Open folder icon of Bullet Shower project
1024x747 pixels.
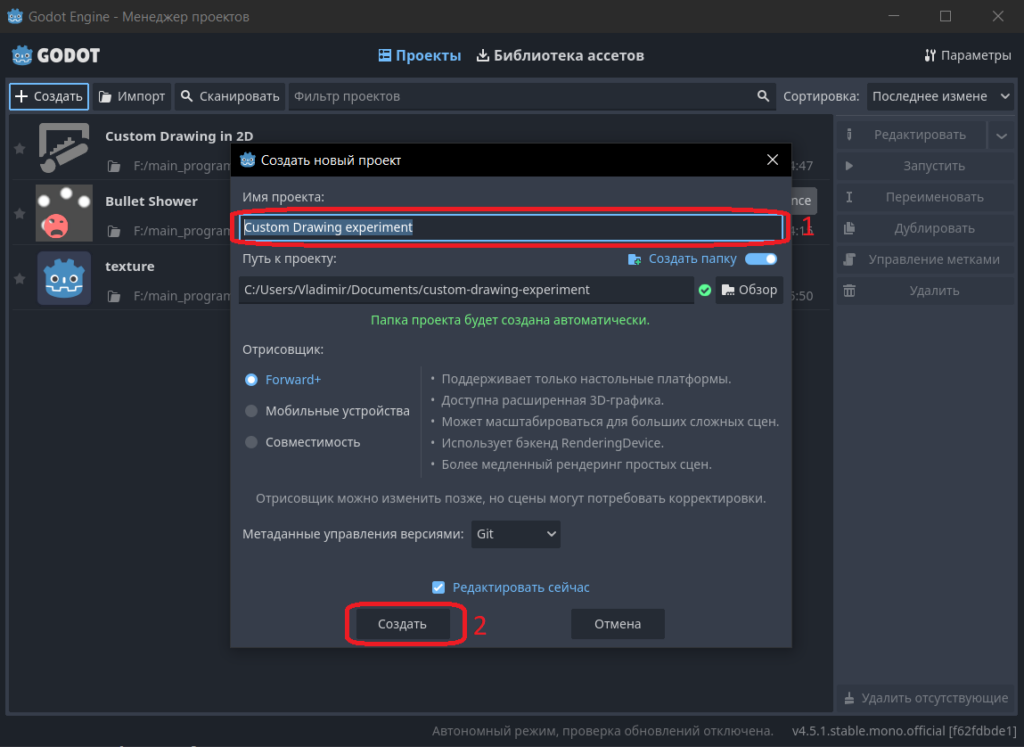114,231
